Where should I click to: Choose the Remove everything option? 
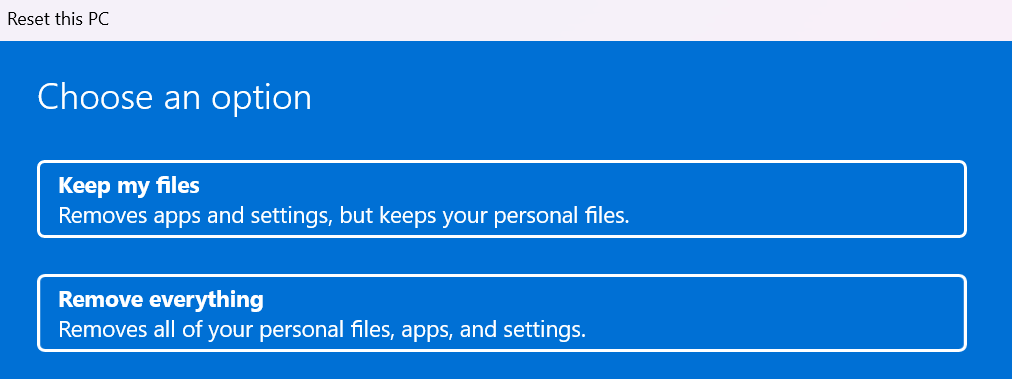(501, 313)
